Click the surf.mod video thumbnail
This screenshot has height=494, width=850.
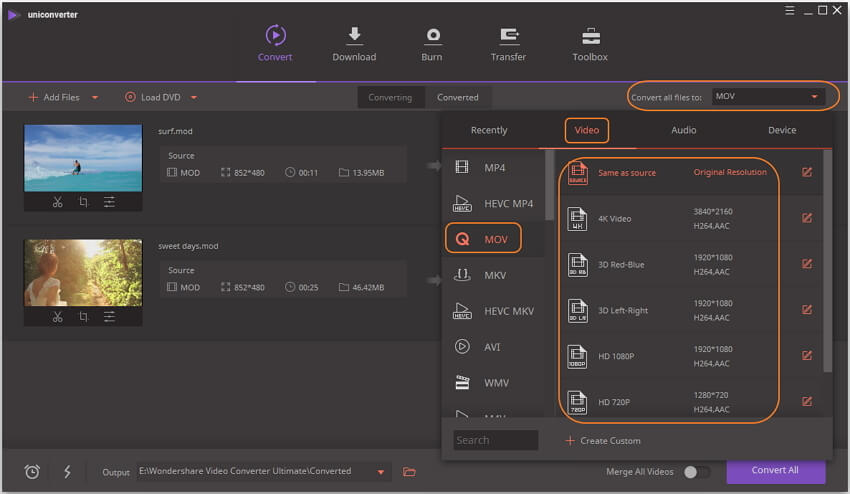point(83,158)
